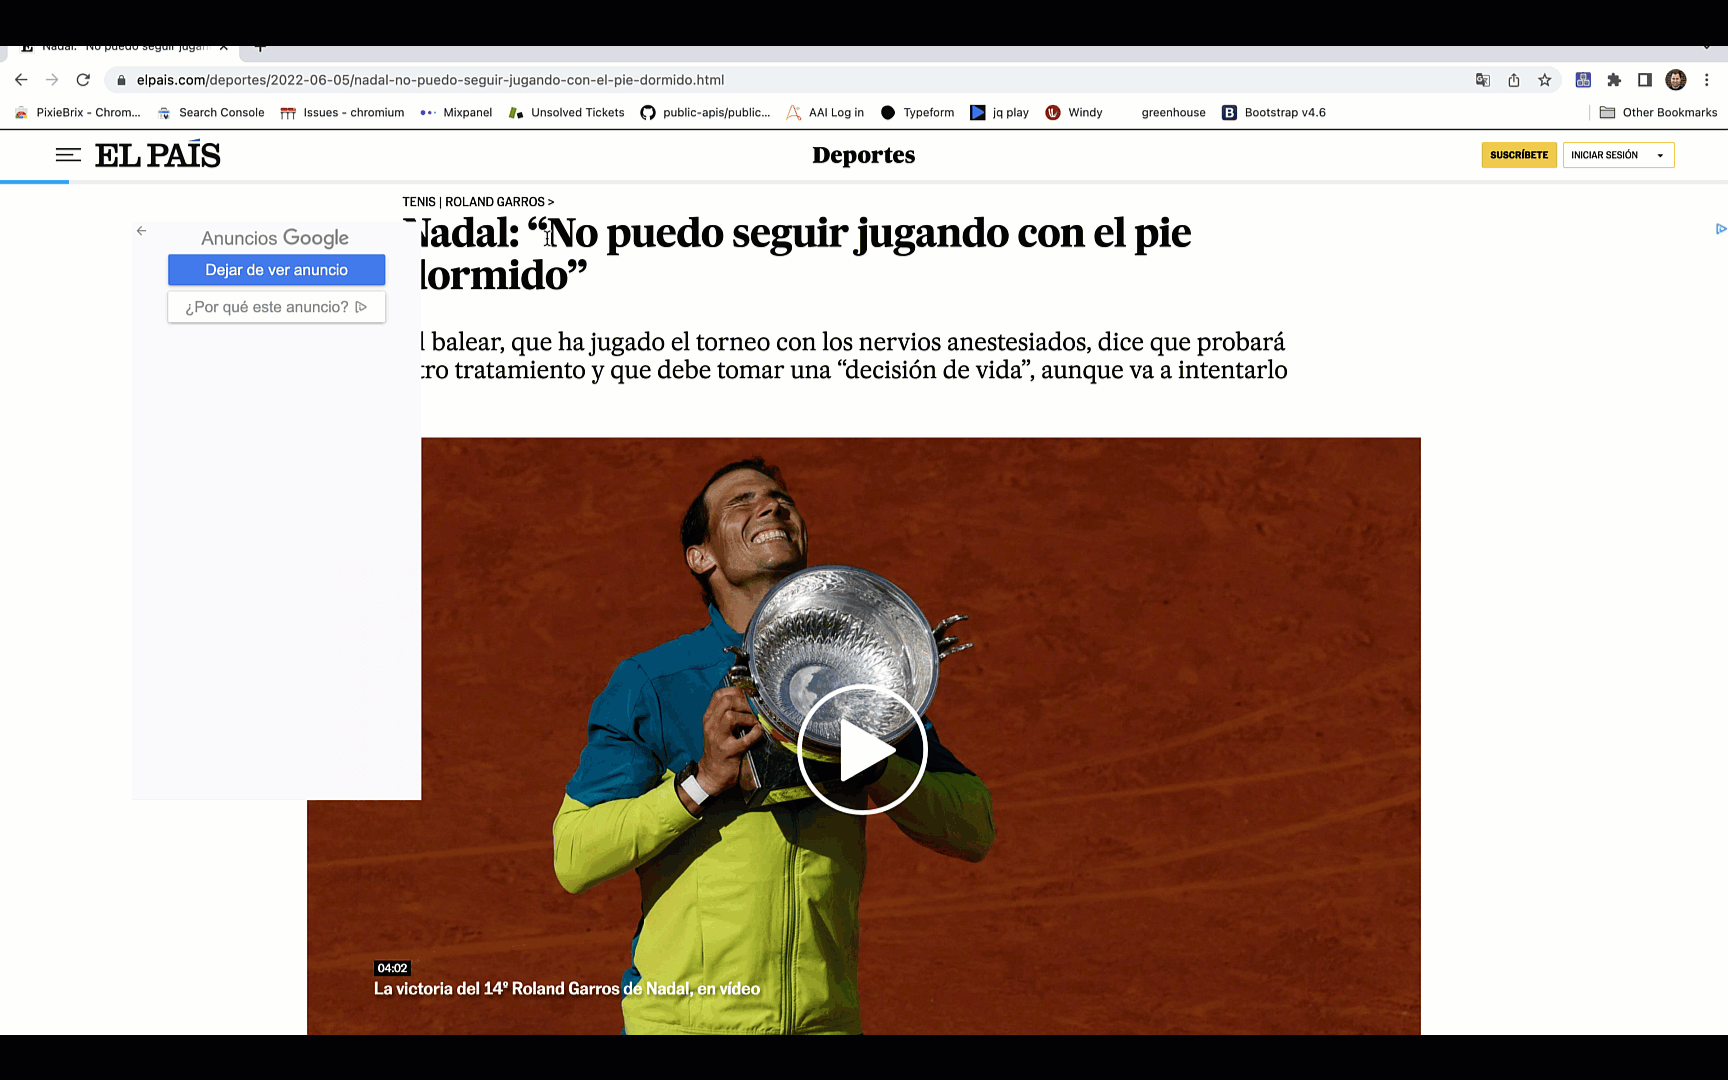Screen dimensions: 1728x1080
Task: Play the Nadal Roland Garros video
Action: (862, 750)
